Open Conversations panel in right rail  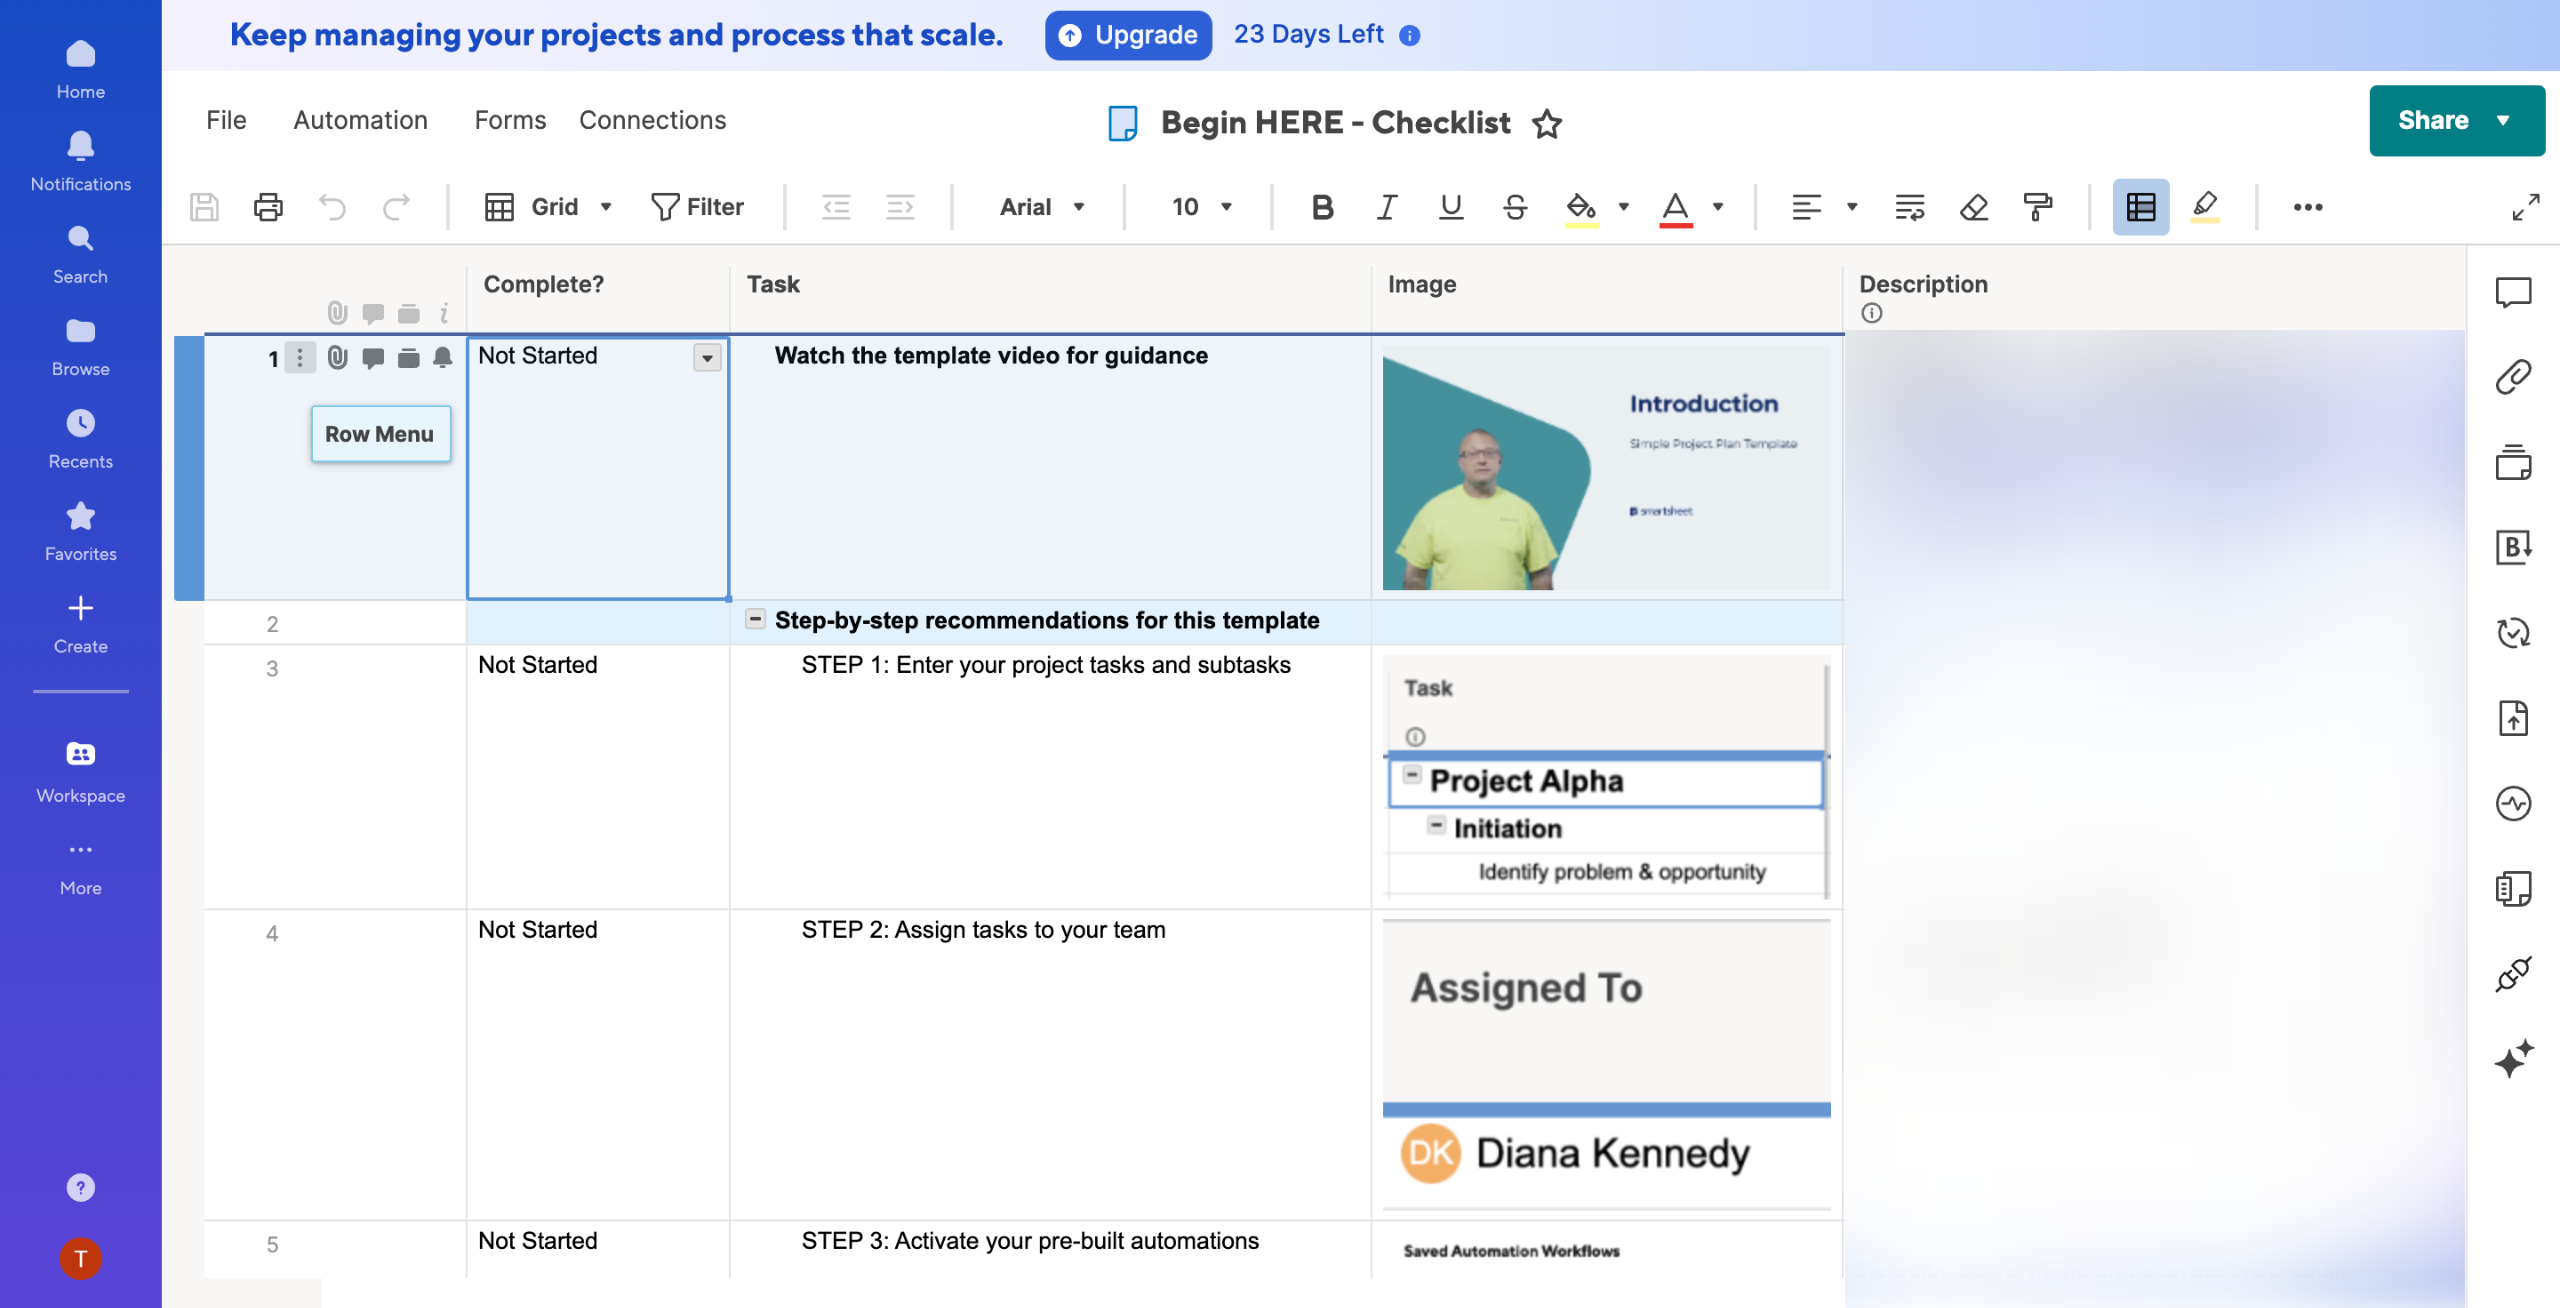click(x=2513, y=292)
